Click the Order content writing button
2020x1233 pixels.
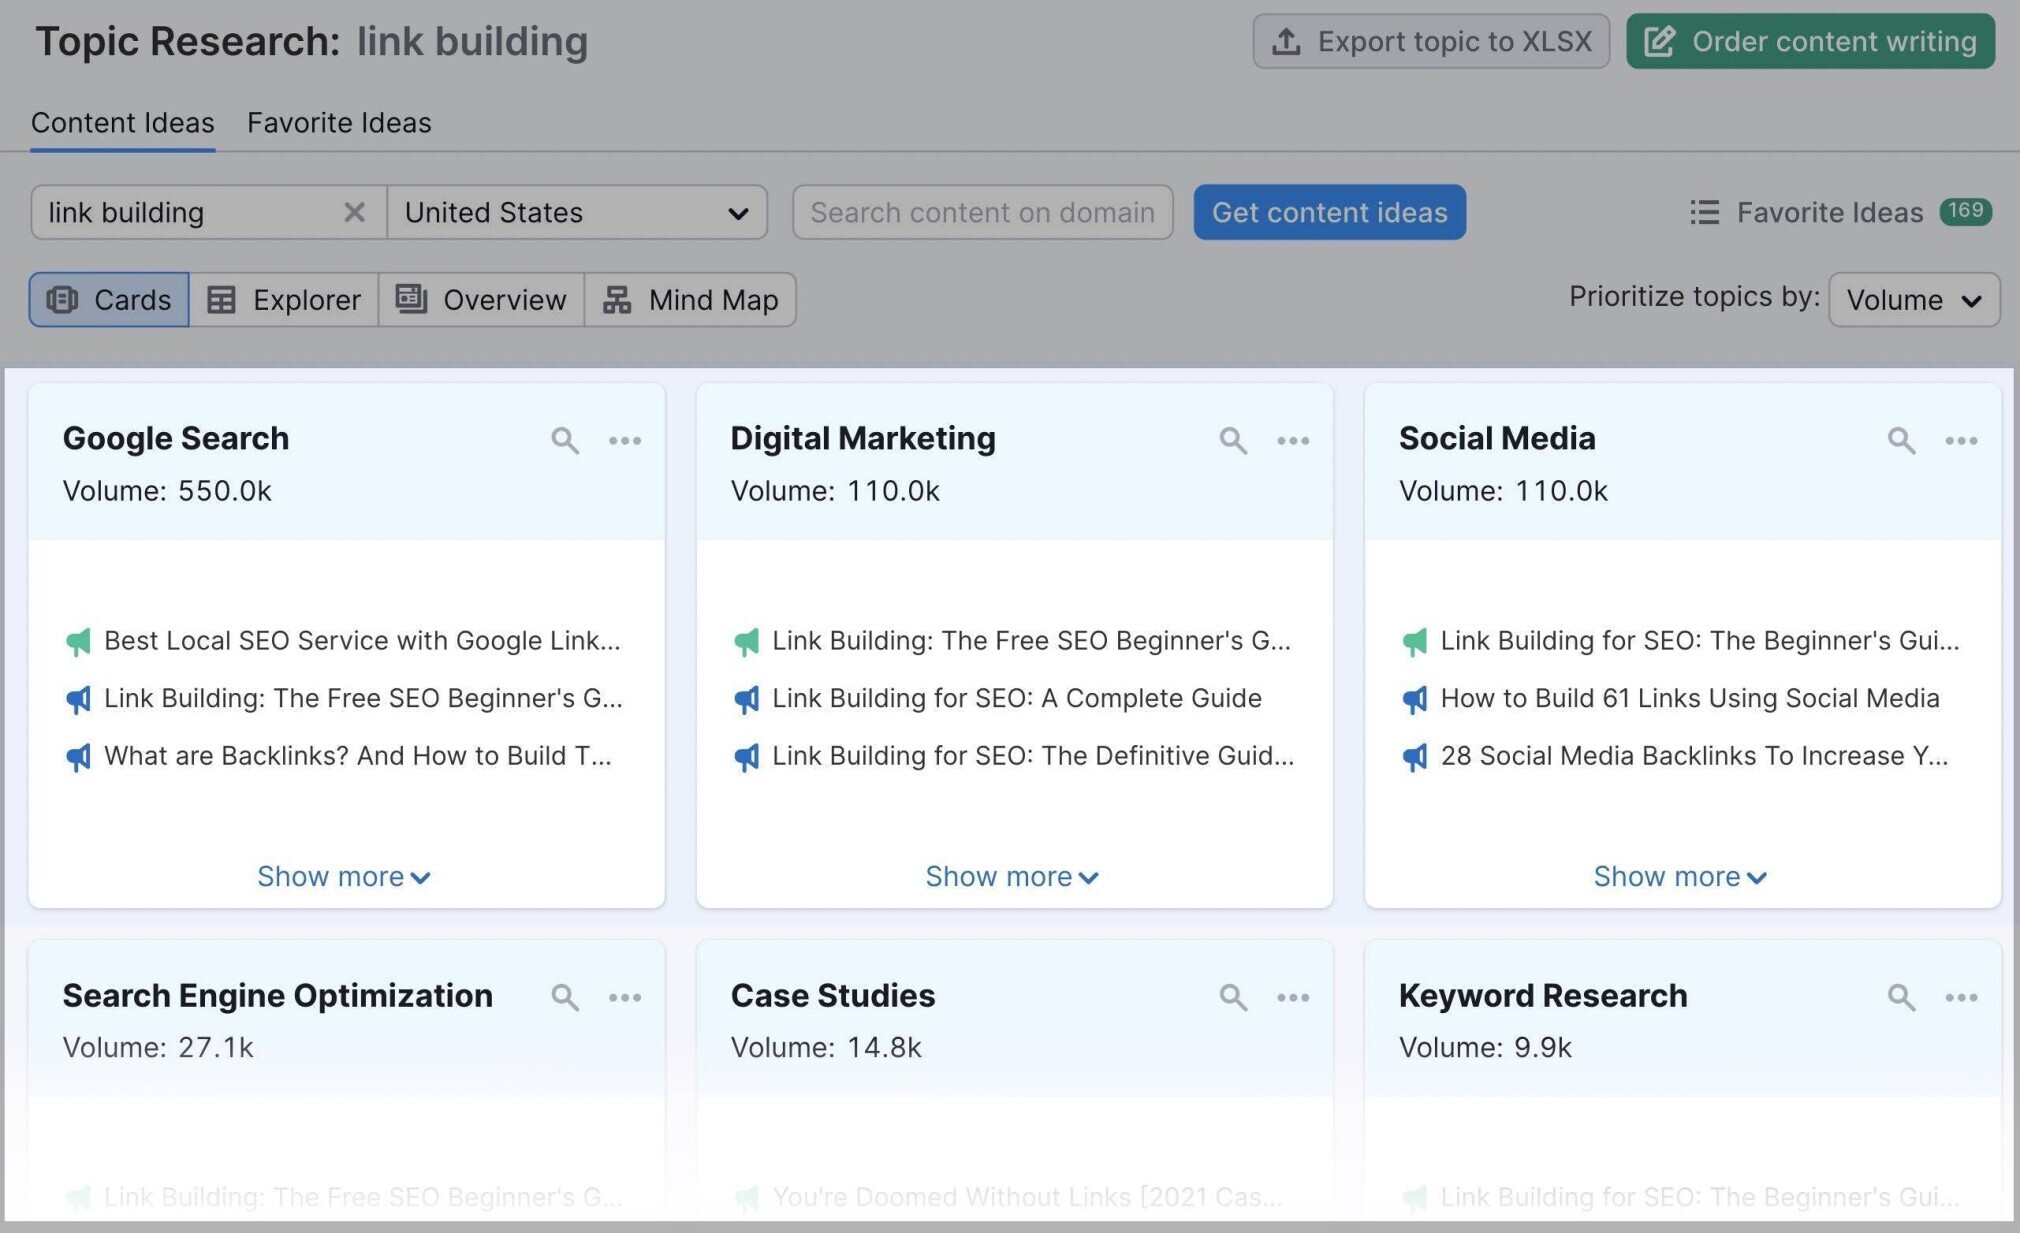(x=1814, y=39)
